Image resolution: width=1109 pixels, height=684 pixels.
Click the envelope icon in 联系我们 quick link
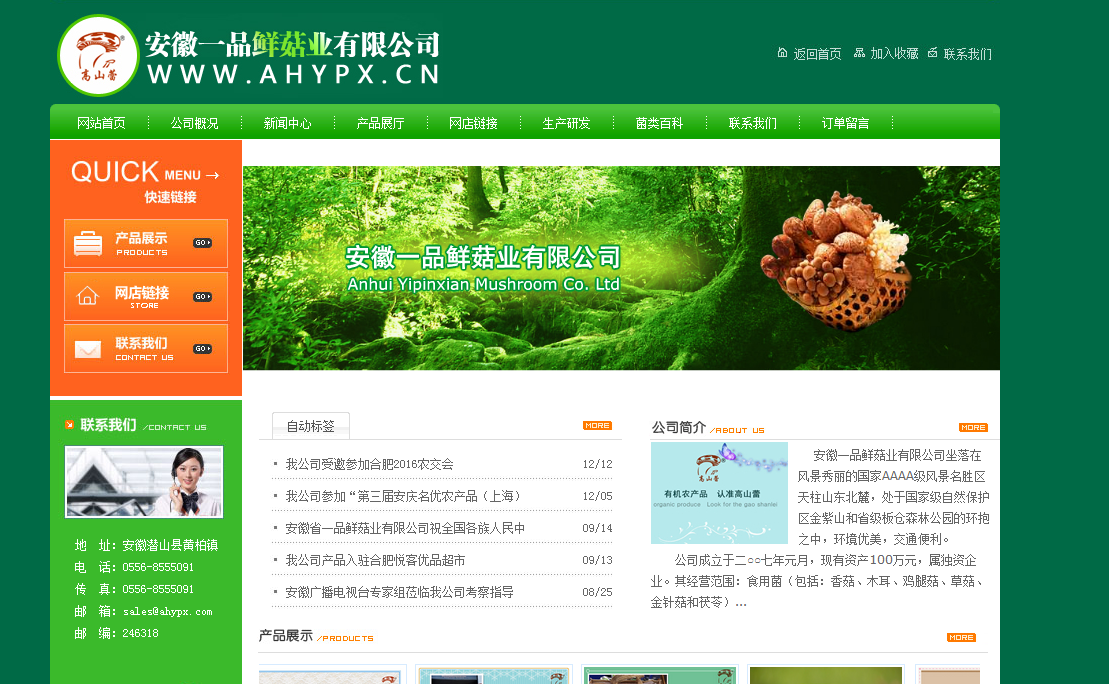click(x=88, y=349)
